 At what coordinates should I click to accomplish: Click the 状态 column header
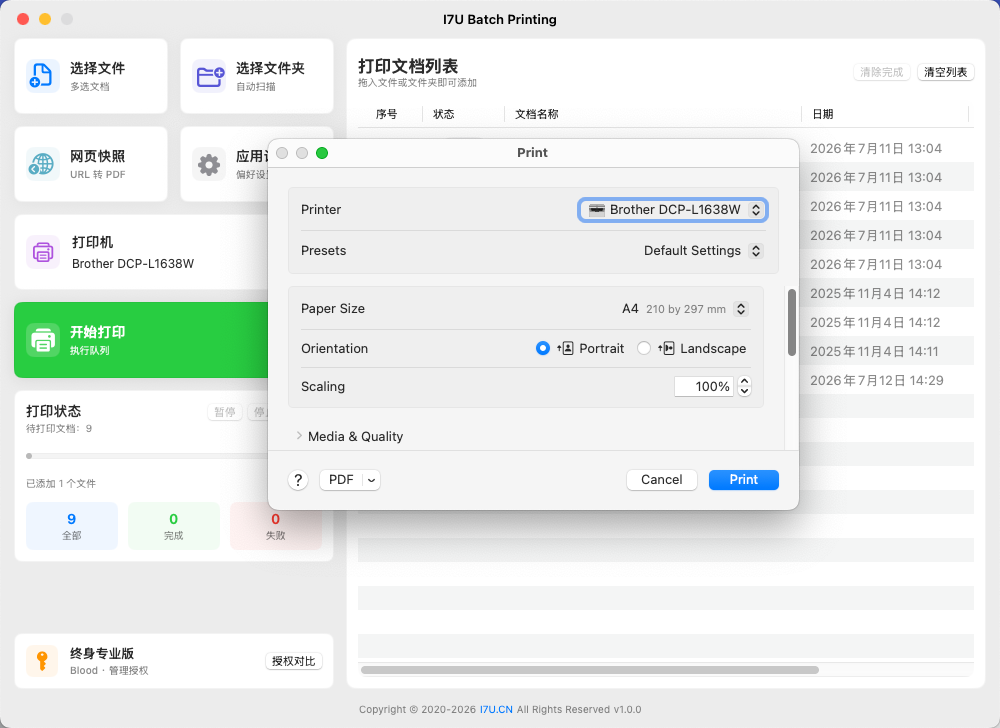444,114
